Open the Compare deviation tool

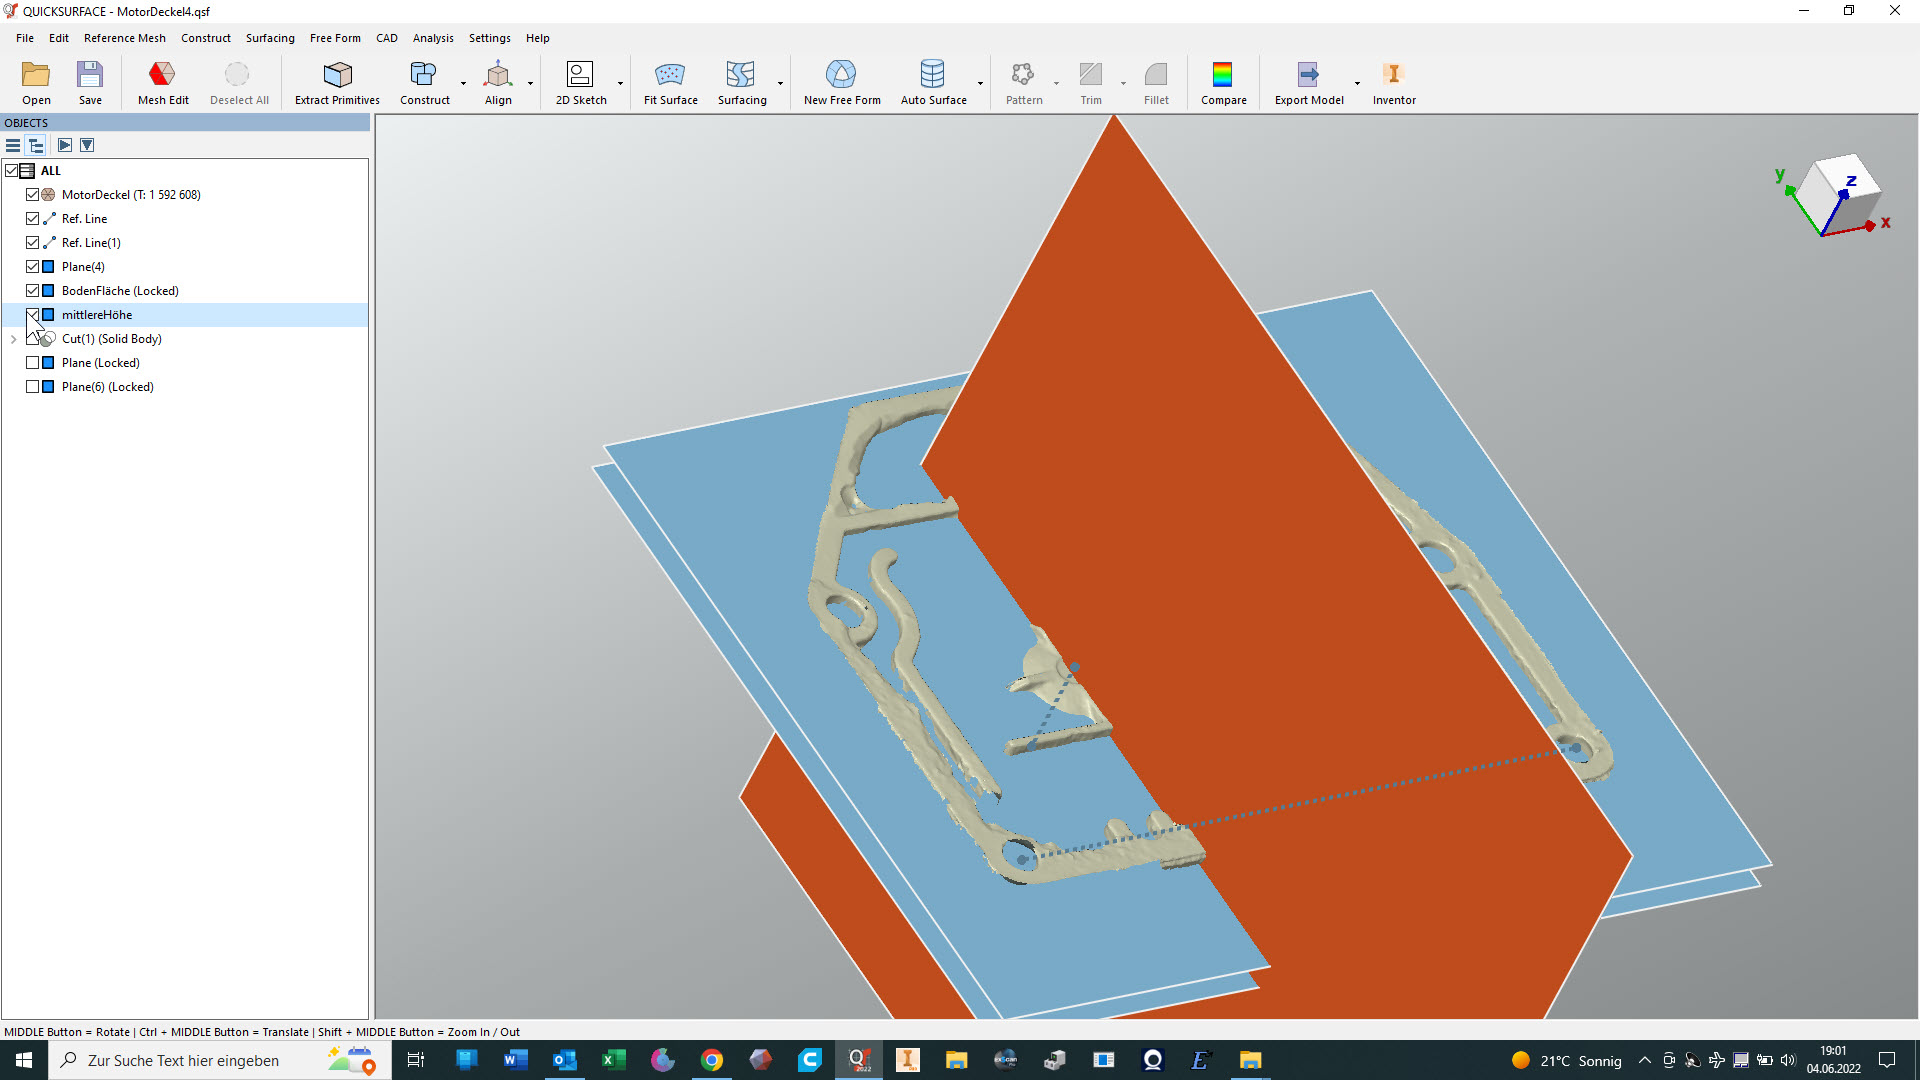(1223, 82)
